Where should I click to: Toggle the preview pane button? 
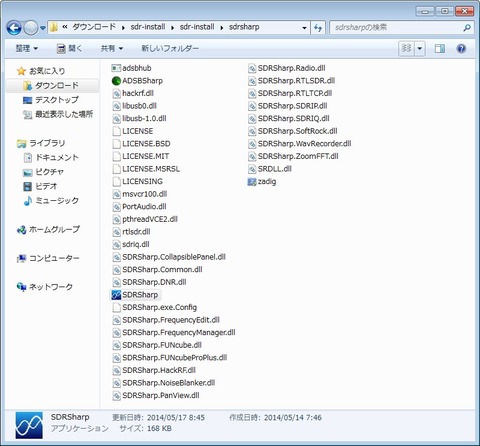pos(440,49)
